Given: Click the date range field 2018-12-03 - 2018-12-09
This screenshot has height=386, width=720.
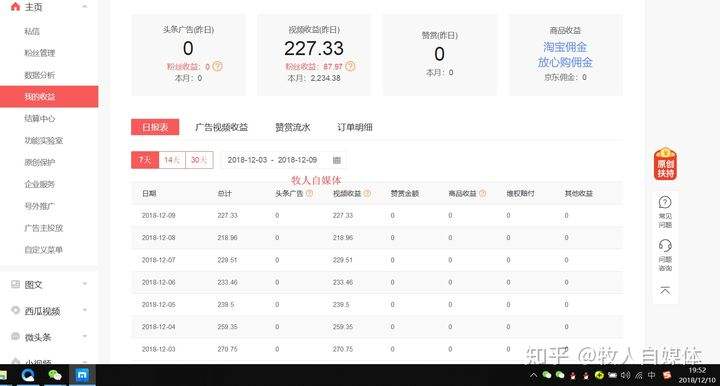Looking at the screenshot, I should pos(283,160).
